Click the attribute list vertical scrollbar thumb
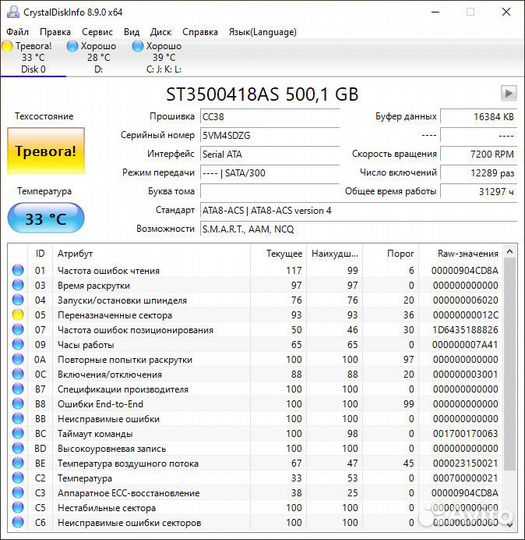The height and width of the screenshot is (540, 525). 510,364
